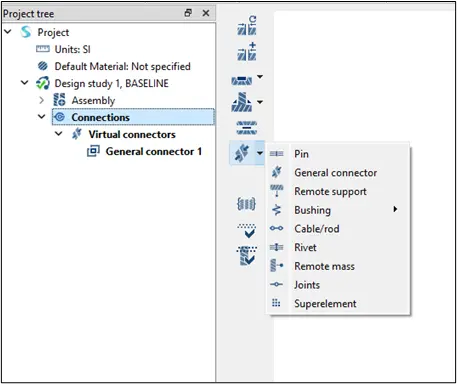This screenshot has height=384, width=457.
Task: Click the Rivet icon in menu
Action: pyautogui.click(x=276, y=247)
